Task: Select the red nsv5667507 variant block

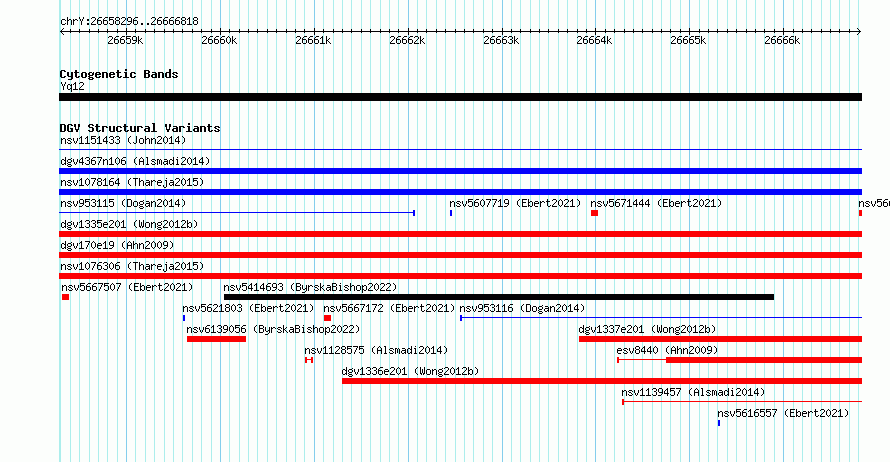Action: [x=65, y=297]
